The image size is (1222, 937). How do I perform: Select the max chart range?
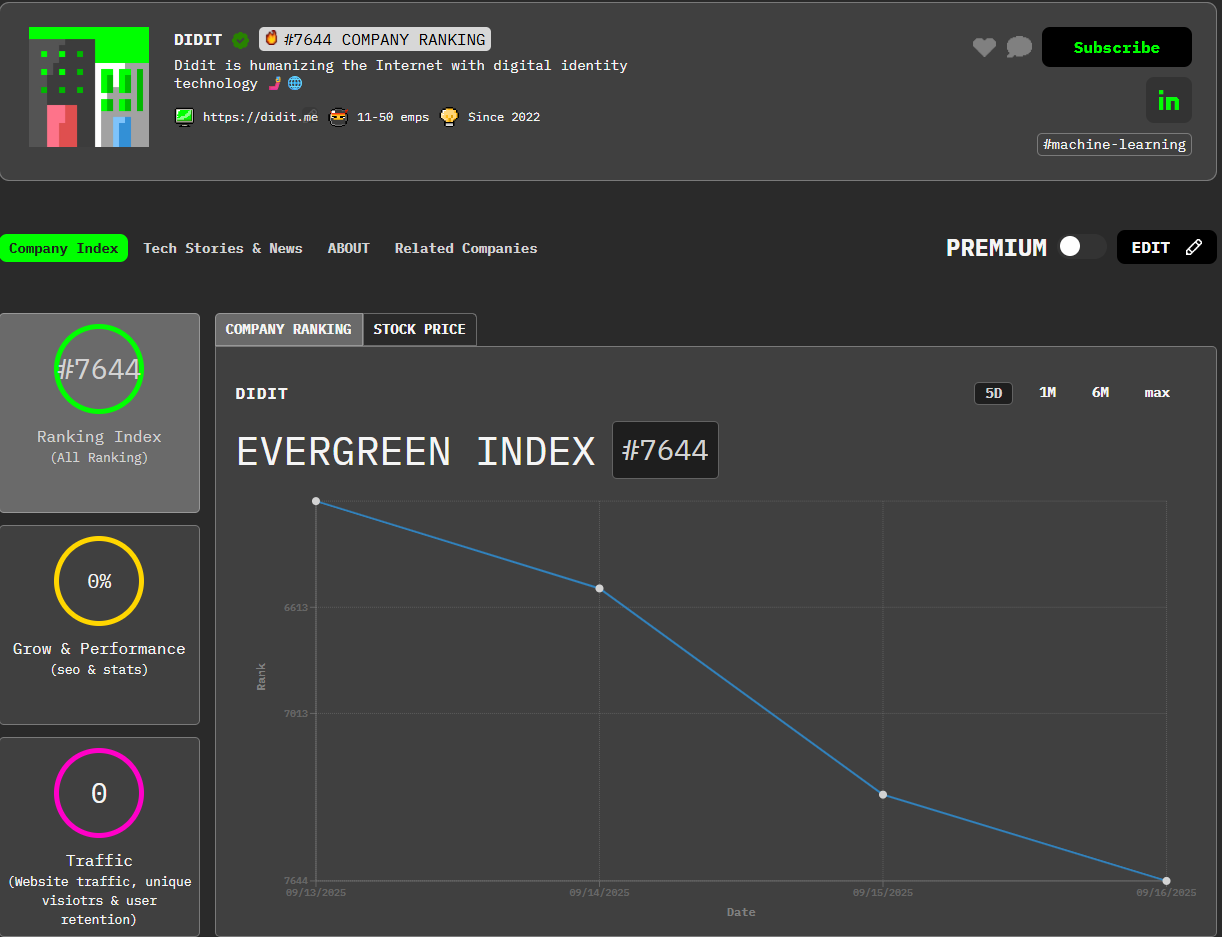(x=1157, y=393)
